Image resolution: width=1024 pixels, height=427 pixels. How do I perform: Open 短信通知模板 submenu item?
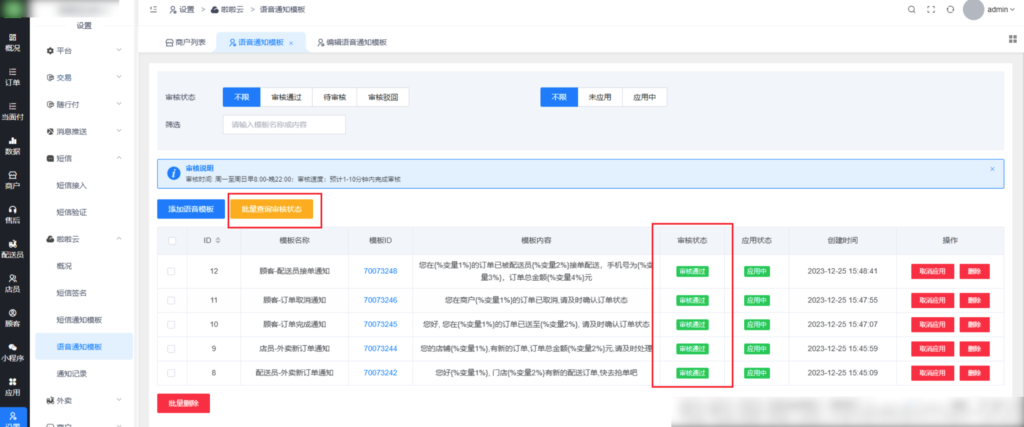pyautogui.click(x=79, y=320)
